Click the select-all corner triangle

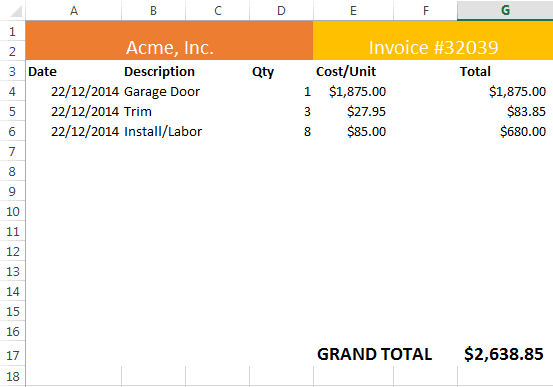pyautogui.click(x=16, y=12)
